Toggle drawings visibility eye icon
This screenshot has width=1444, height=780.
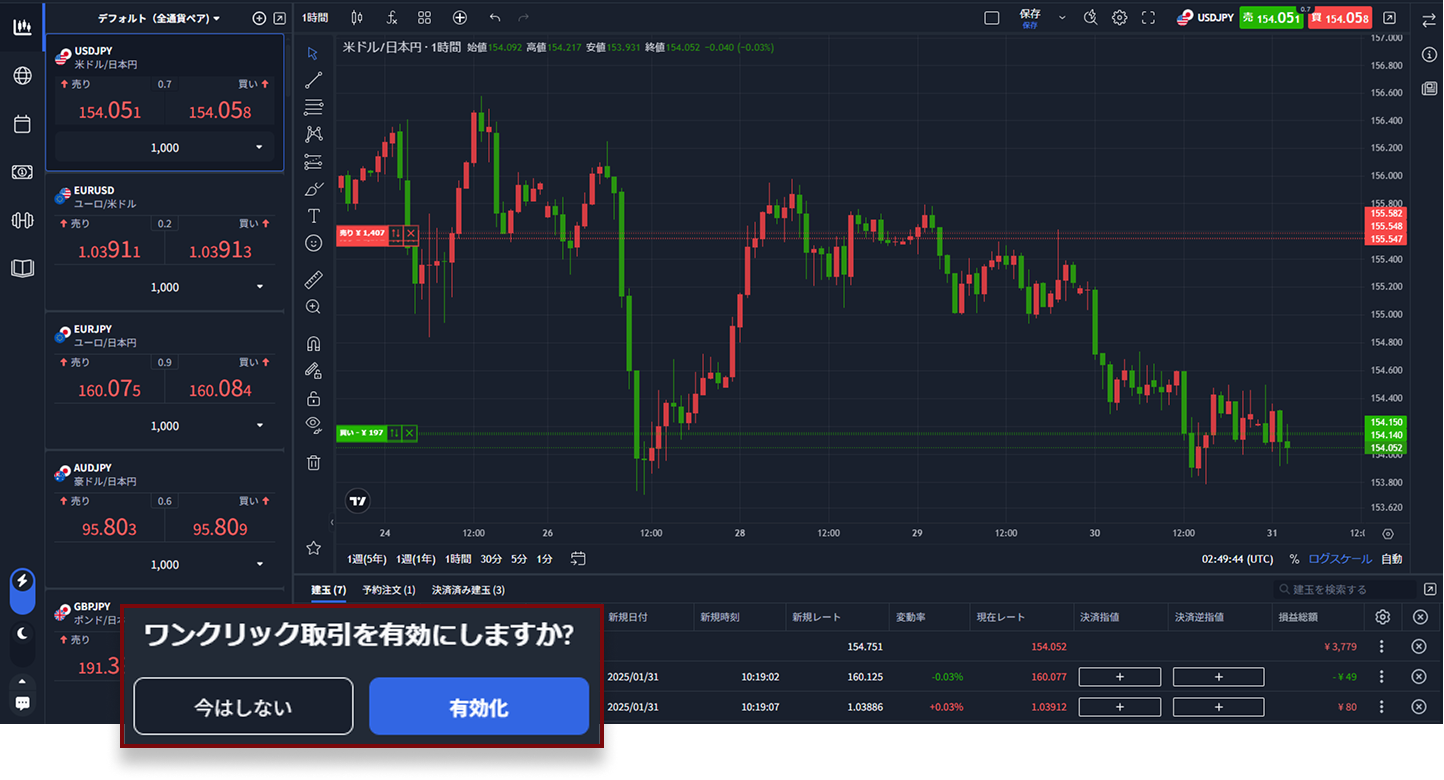pos(314,424)
